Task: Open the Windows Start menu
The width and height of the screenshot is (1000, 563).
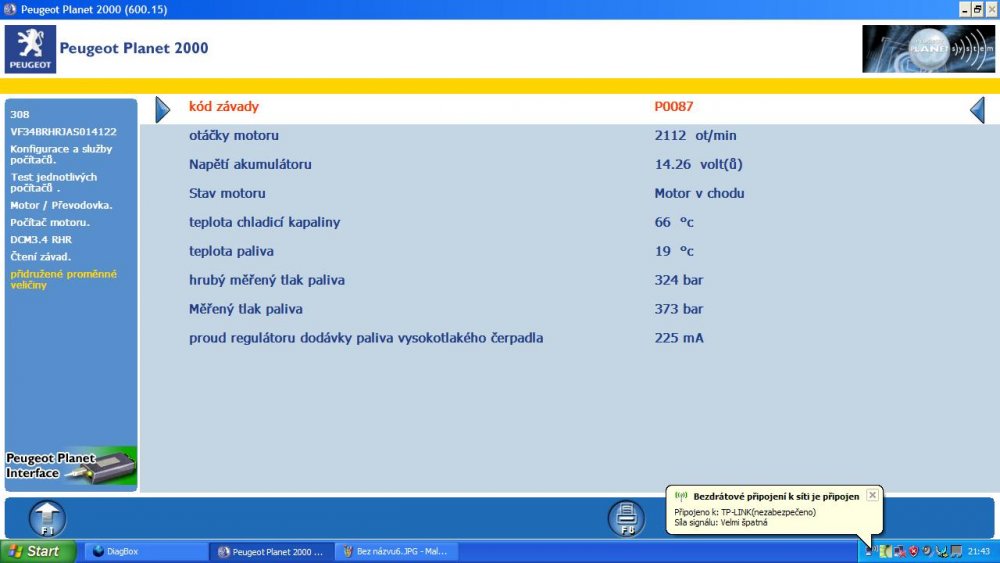Action: [x=38, y=551]
